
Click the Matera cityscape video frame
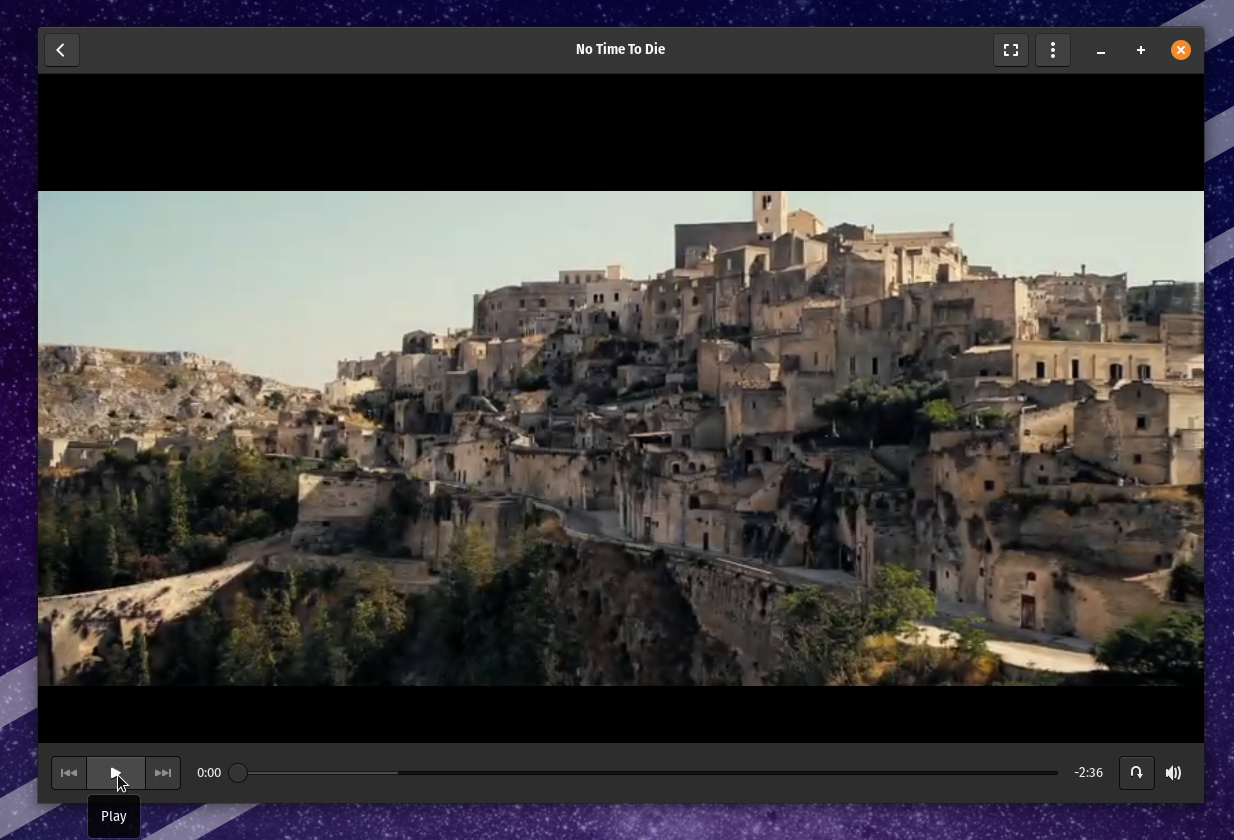[x=620, y=438]
